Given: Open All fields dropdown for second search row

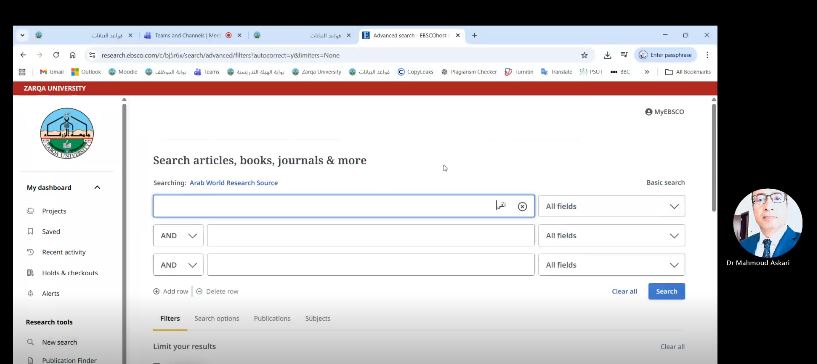Looking at the screenshot, I should point(612,235).
